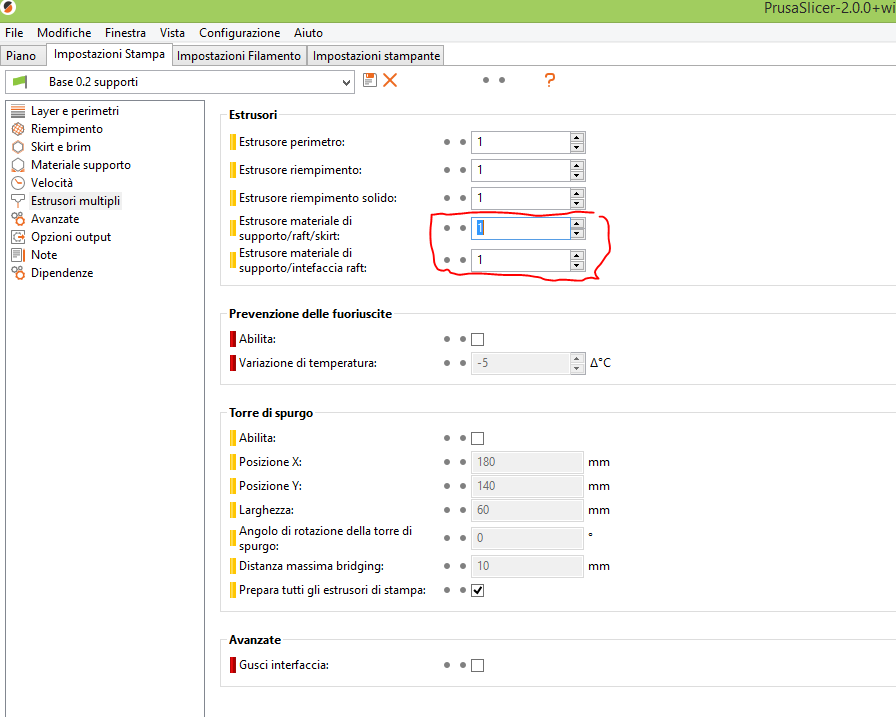Select the Riempimento infill icon
The width and height of the screenshot is (896, 717).
pos(18,129)
